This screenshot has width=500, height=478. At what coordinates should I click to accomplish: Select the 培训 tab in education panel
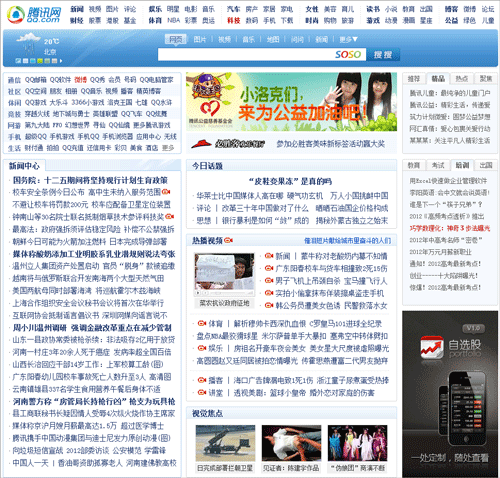[462, 165]
